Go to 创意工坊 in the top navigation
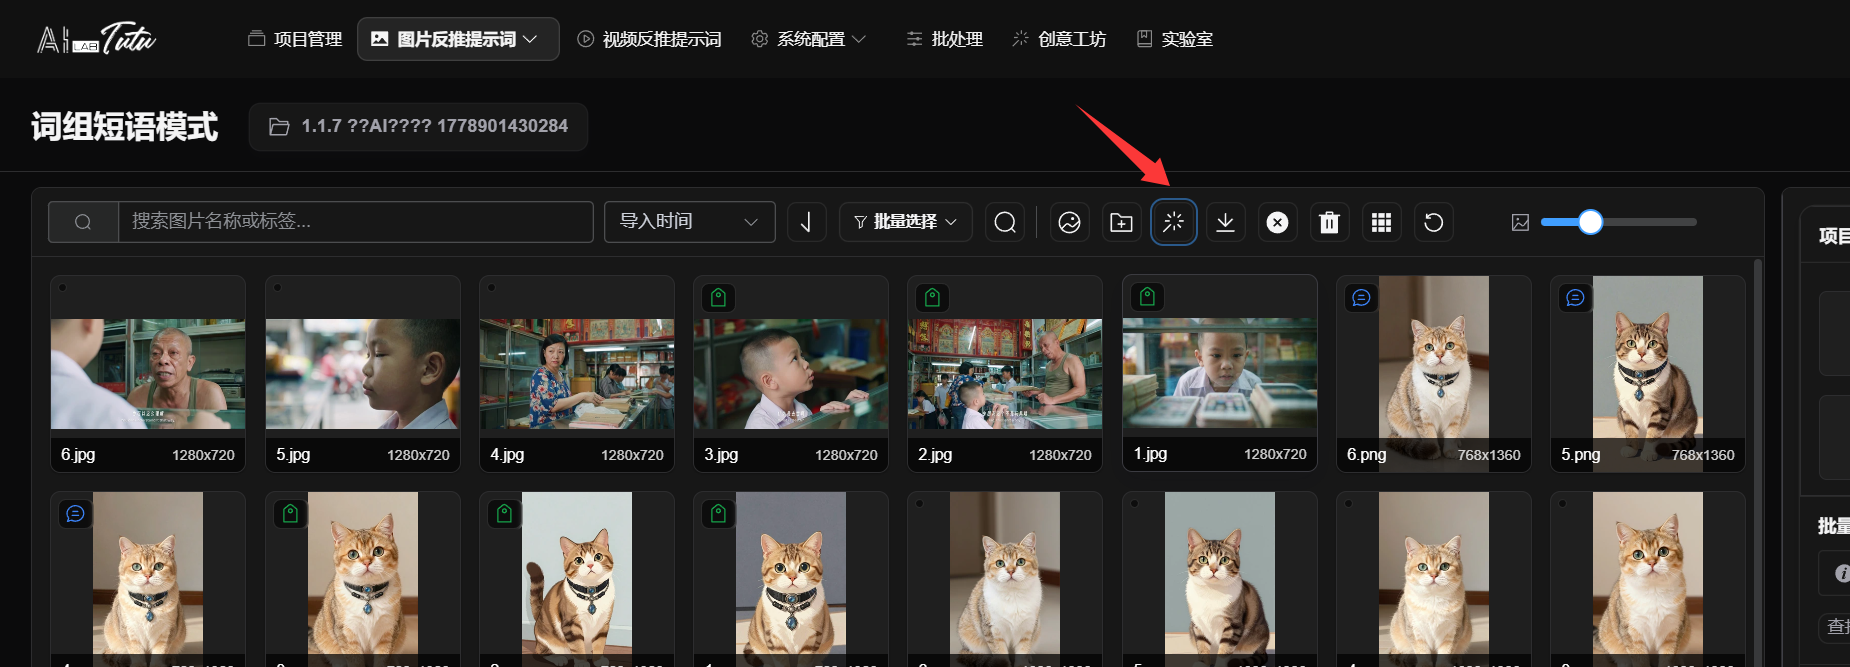This screenshot has width=1850, height=667. (x=1059, y=39)
